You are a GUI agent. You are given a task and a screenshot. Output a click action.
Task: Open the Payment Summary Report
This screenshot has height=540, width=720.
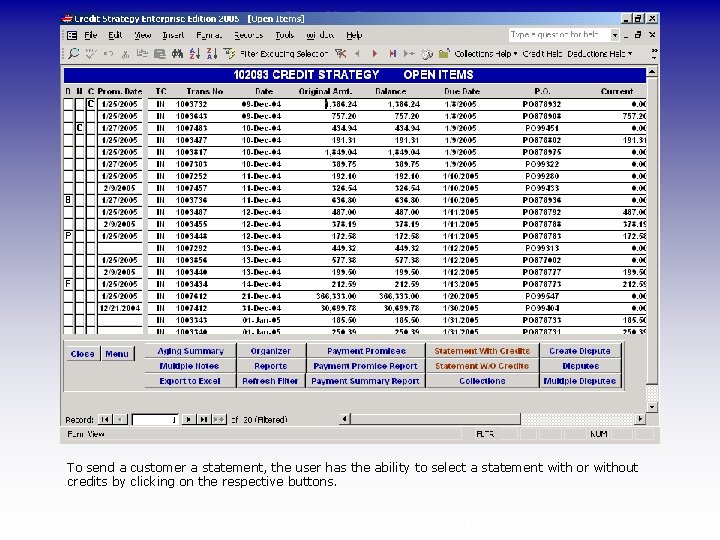coord(365,381)
